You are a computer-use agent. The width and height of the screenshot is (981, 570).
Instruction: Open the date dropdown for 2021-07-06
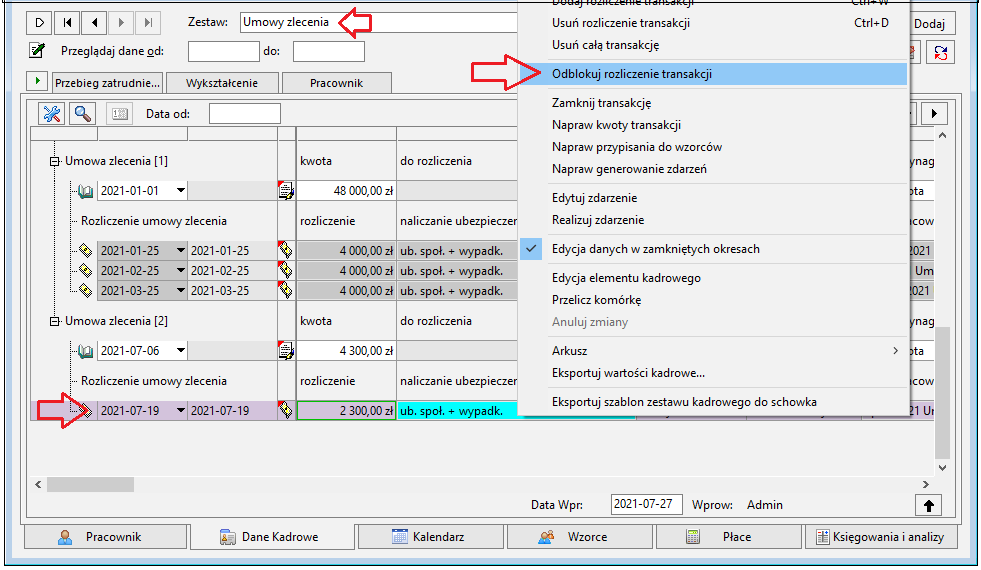tap(180, 351)
